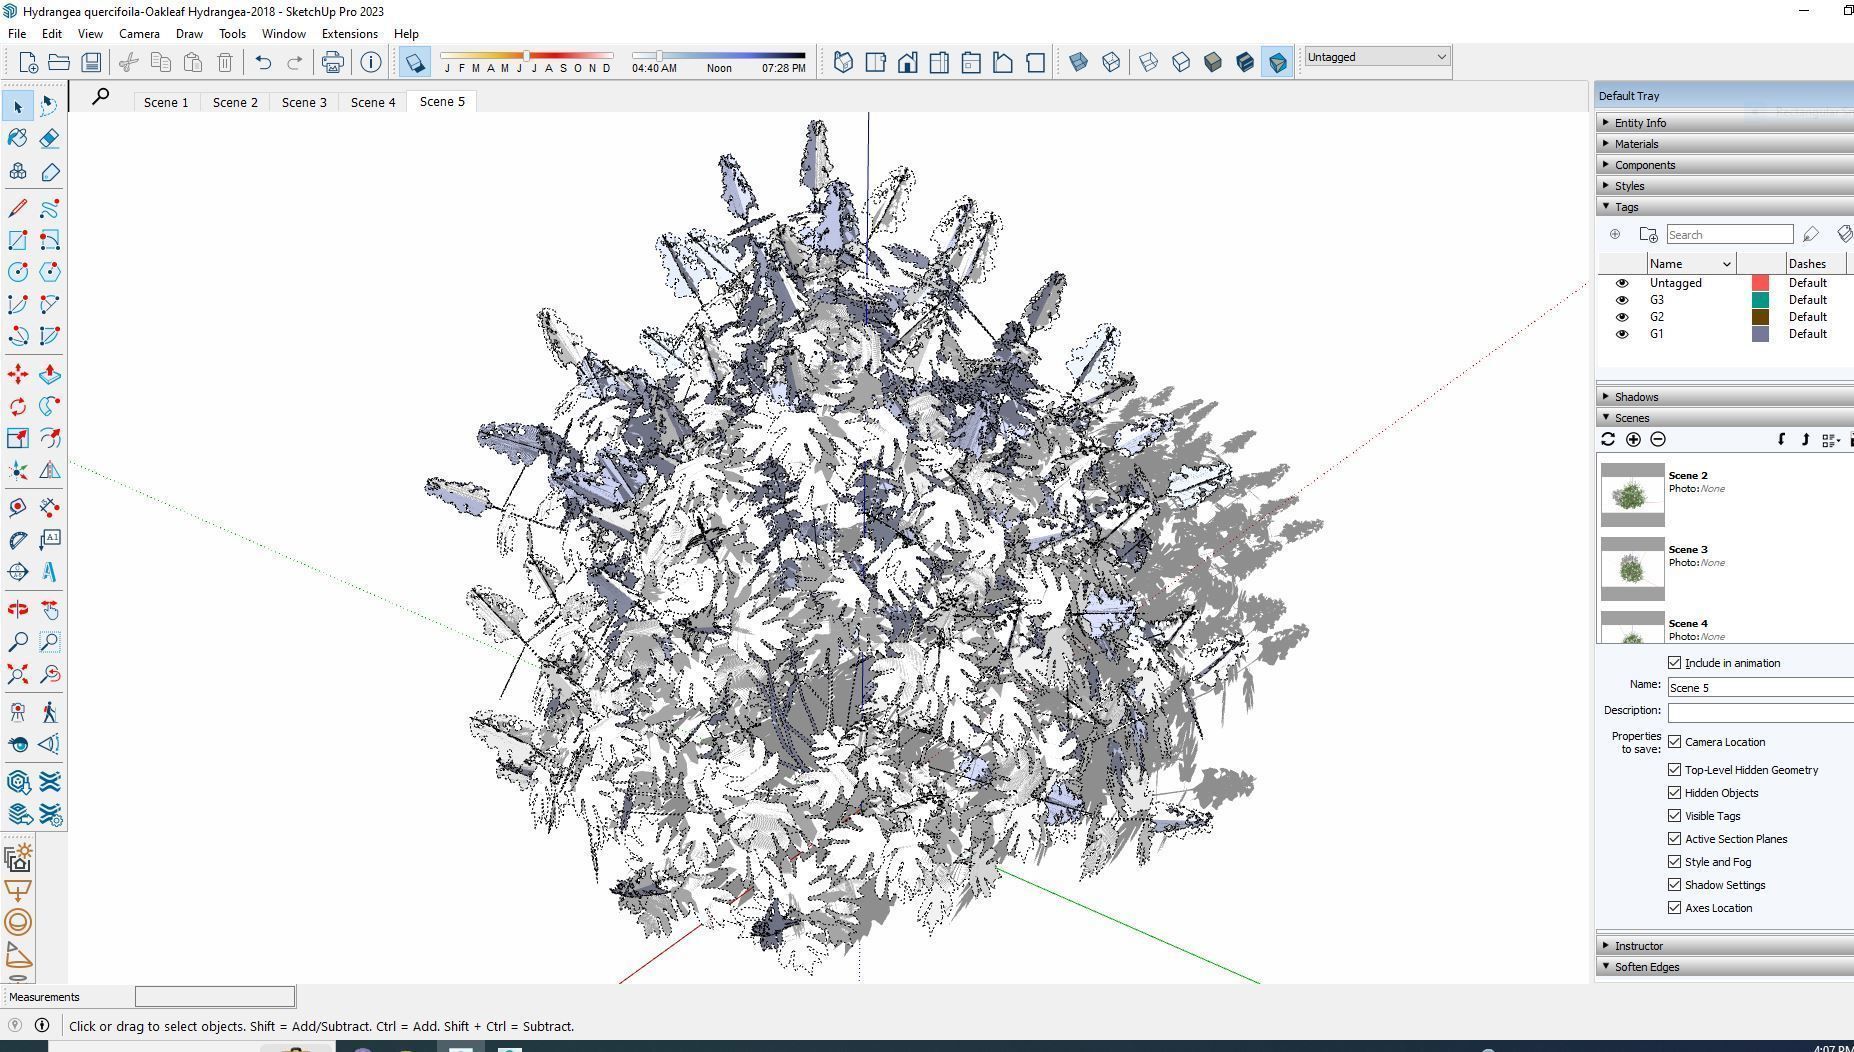Uncheck the Shadow Settings checkbox
This screenshot has width=1854, height=1052.
click(1675, 885)
